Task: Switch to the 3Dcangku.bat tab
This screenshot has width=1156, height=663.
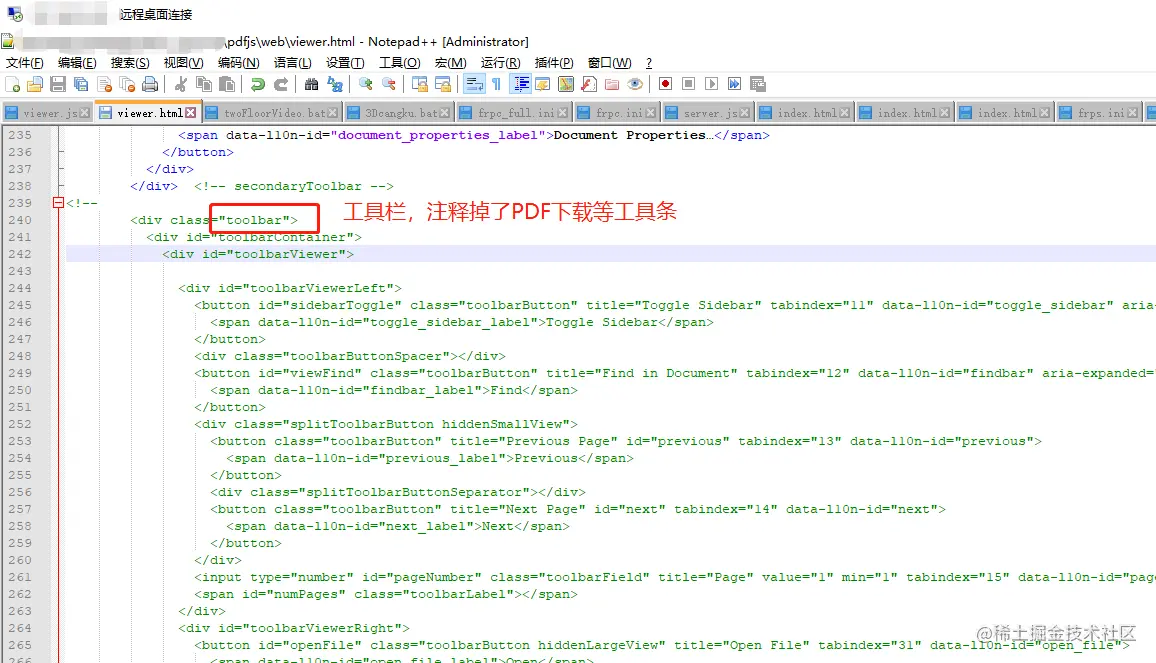Action: 398,113
